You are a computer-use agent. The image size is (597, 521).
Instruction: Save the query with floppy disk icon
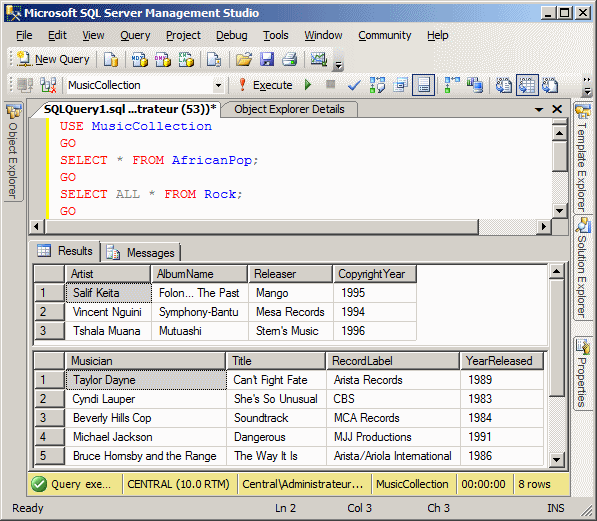(267, 59)
